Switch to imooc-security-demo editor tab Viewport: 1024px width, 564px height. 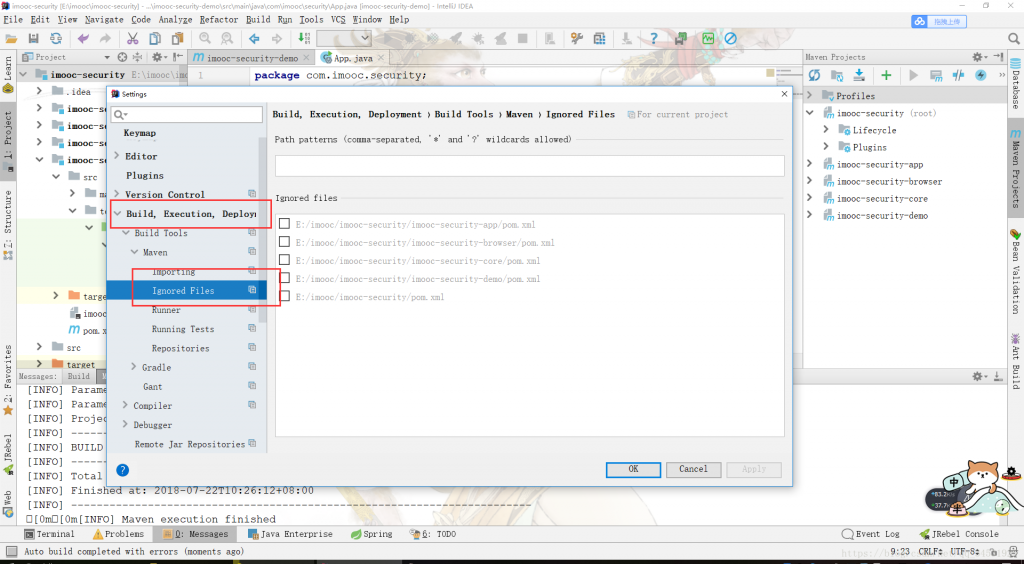point(253,57)
